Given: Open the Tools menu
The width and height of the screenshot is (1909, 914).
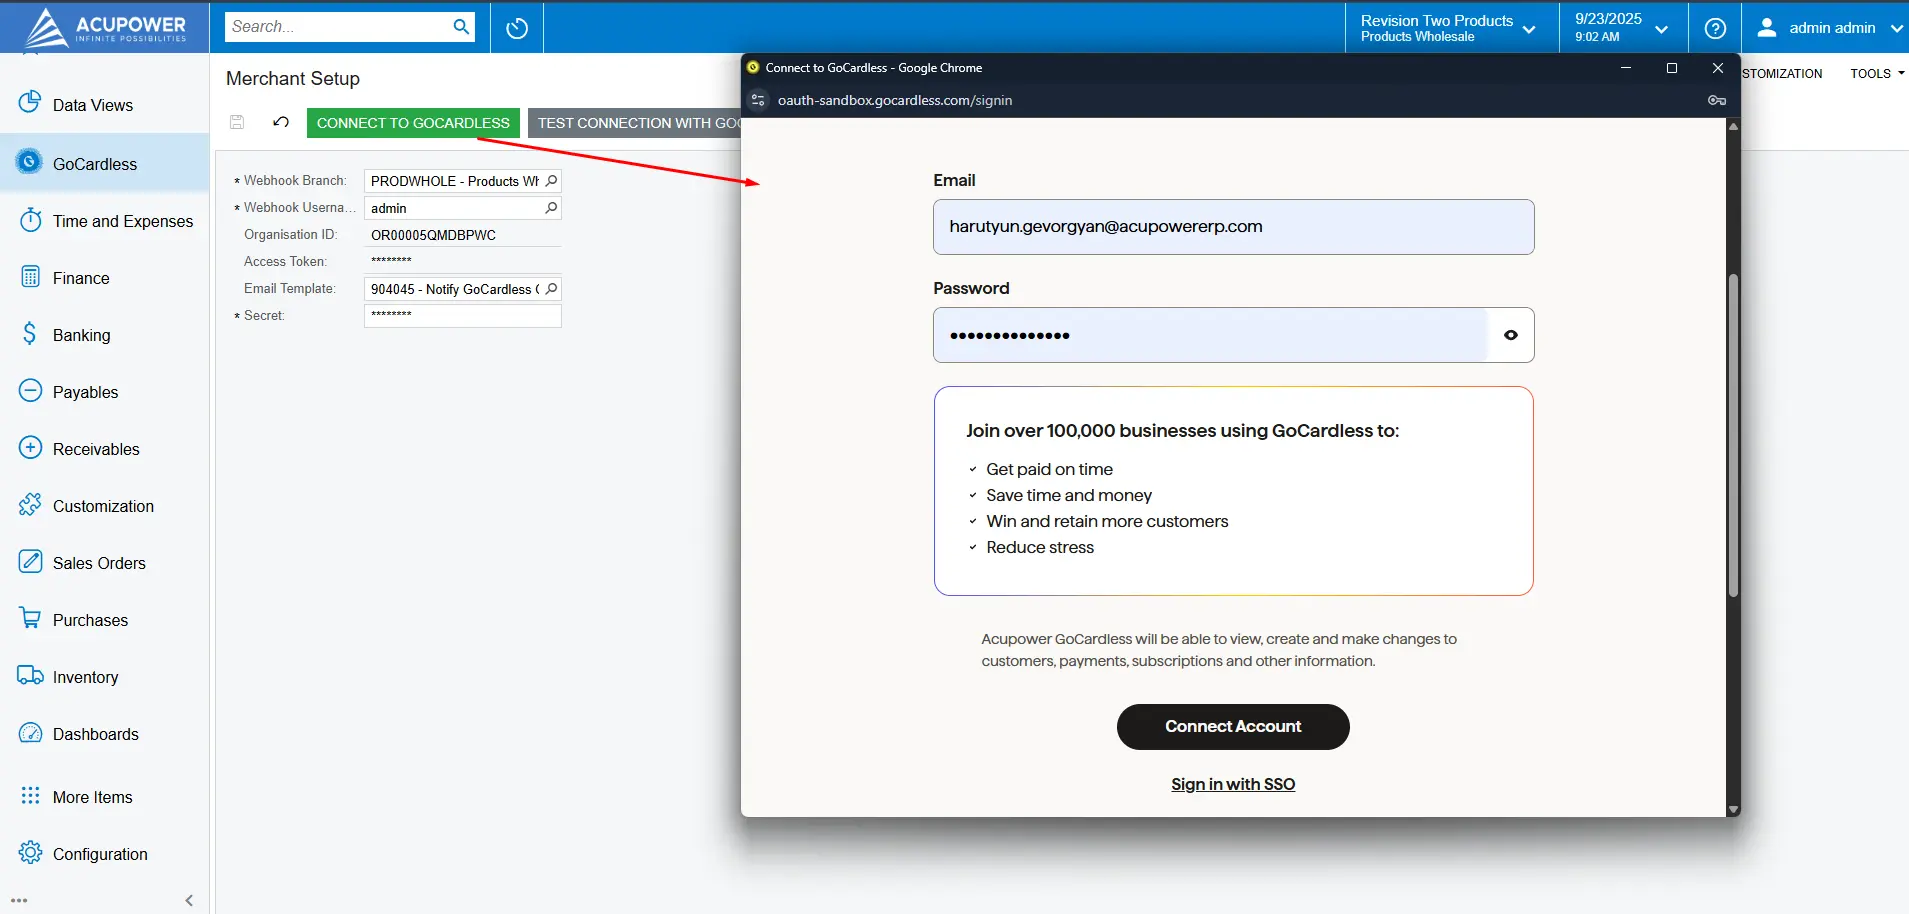Looking at the screenshot, I should click(1876, 73).
